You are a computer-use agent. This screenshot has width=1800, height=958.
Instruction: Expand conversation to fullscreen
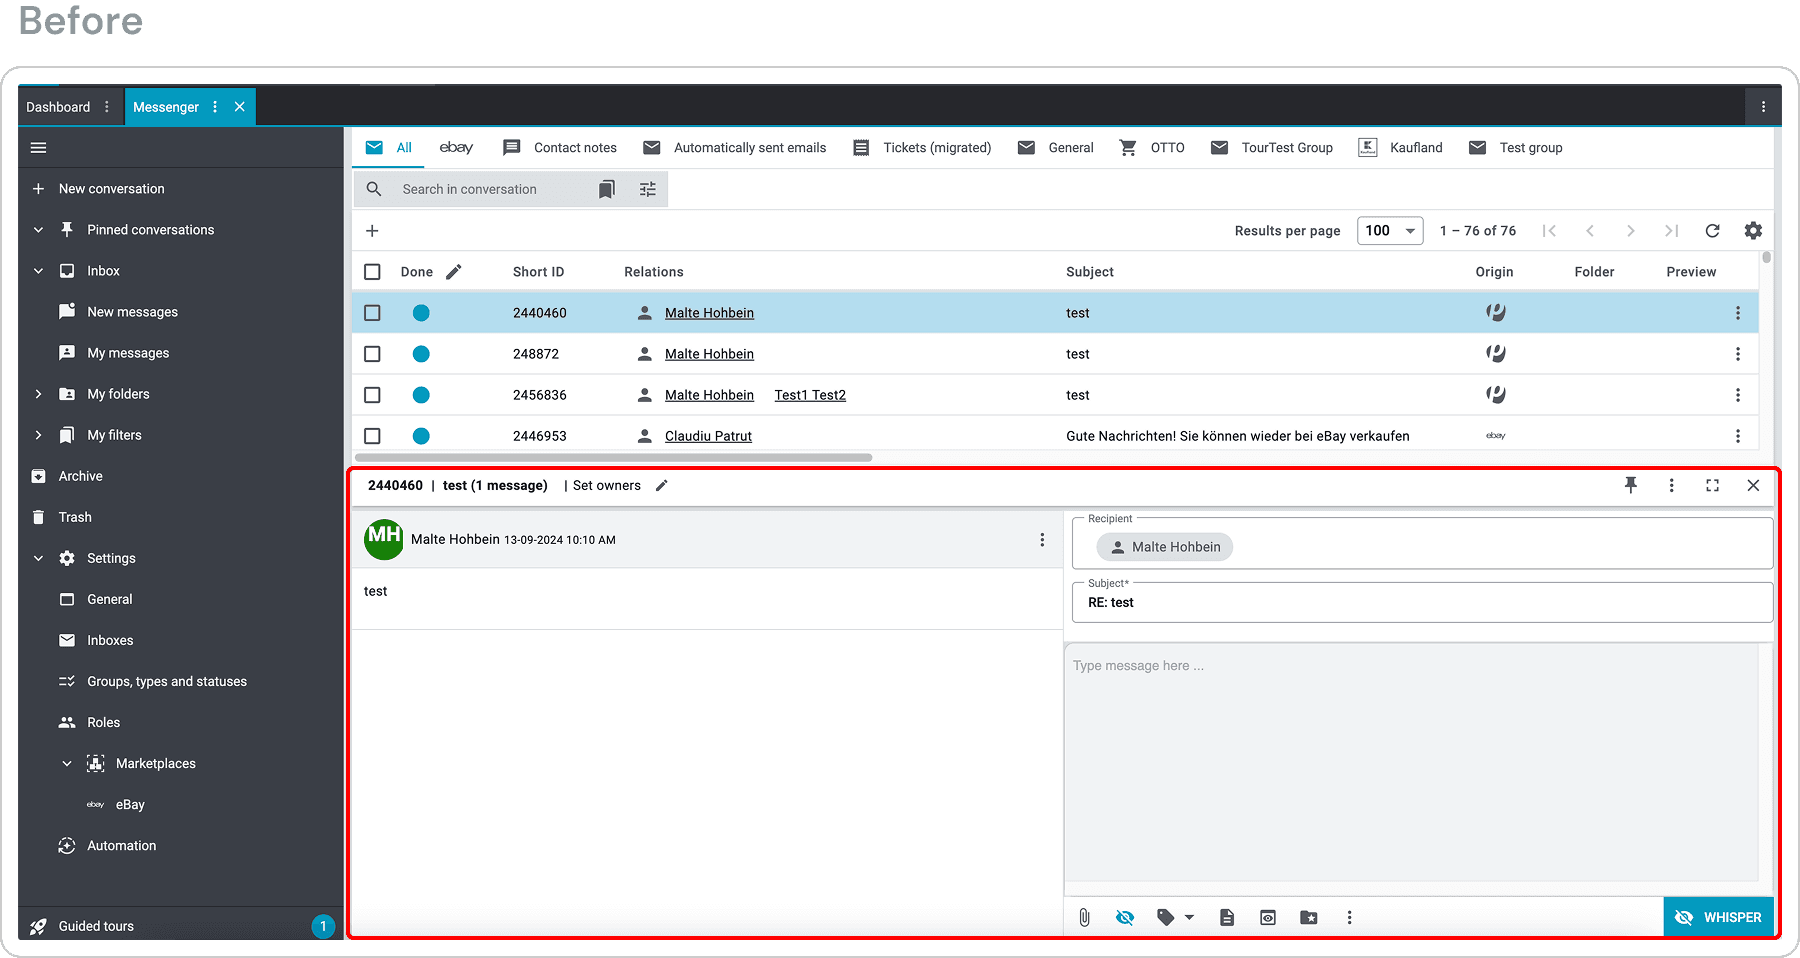point(1712,485)
